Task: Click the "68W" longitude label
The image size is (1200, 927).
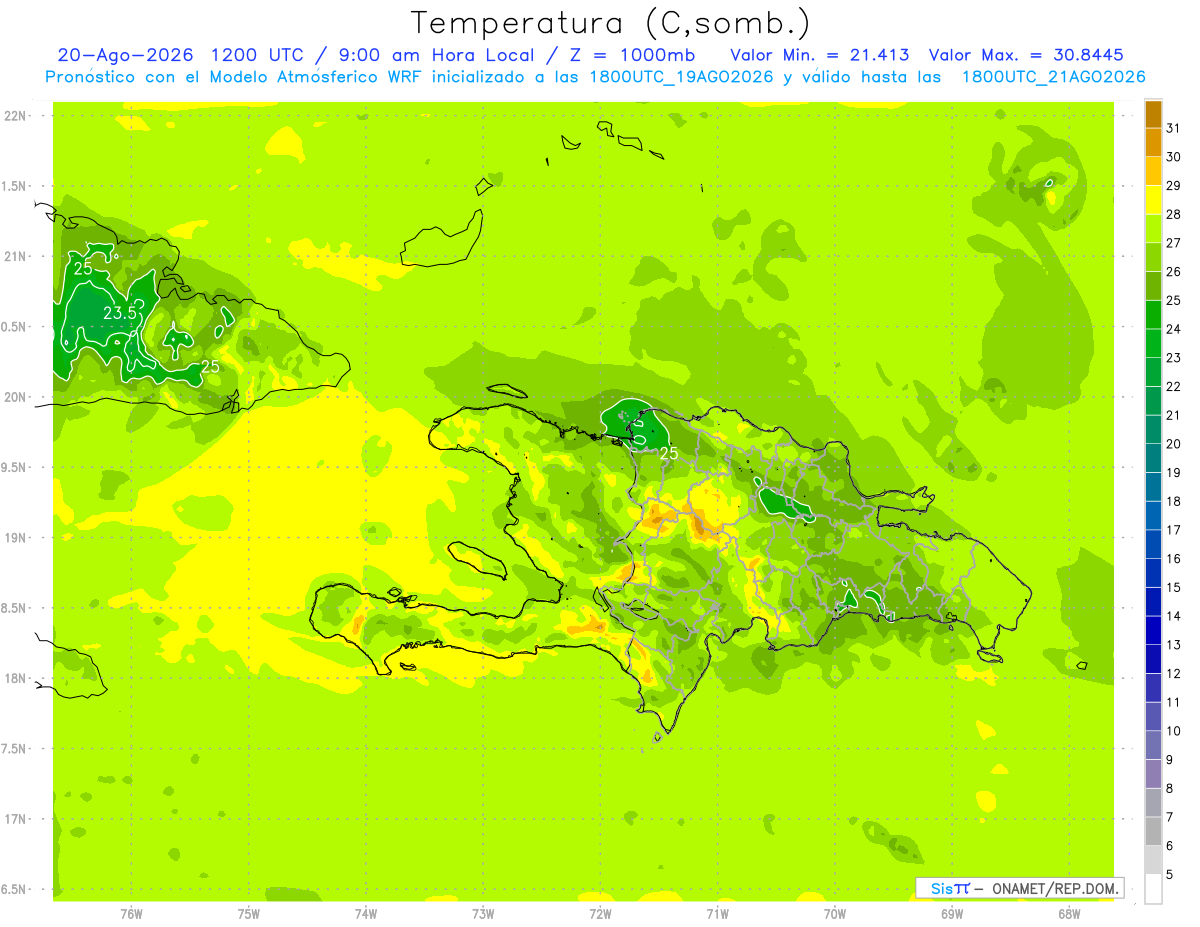Action: click(1068, 913)
